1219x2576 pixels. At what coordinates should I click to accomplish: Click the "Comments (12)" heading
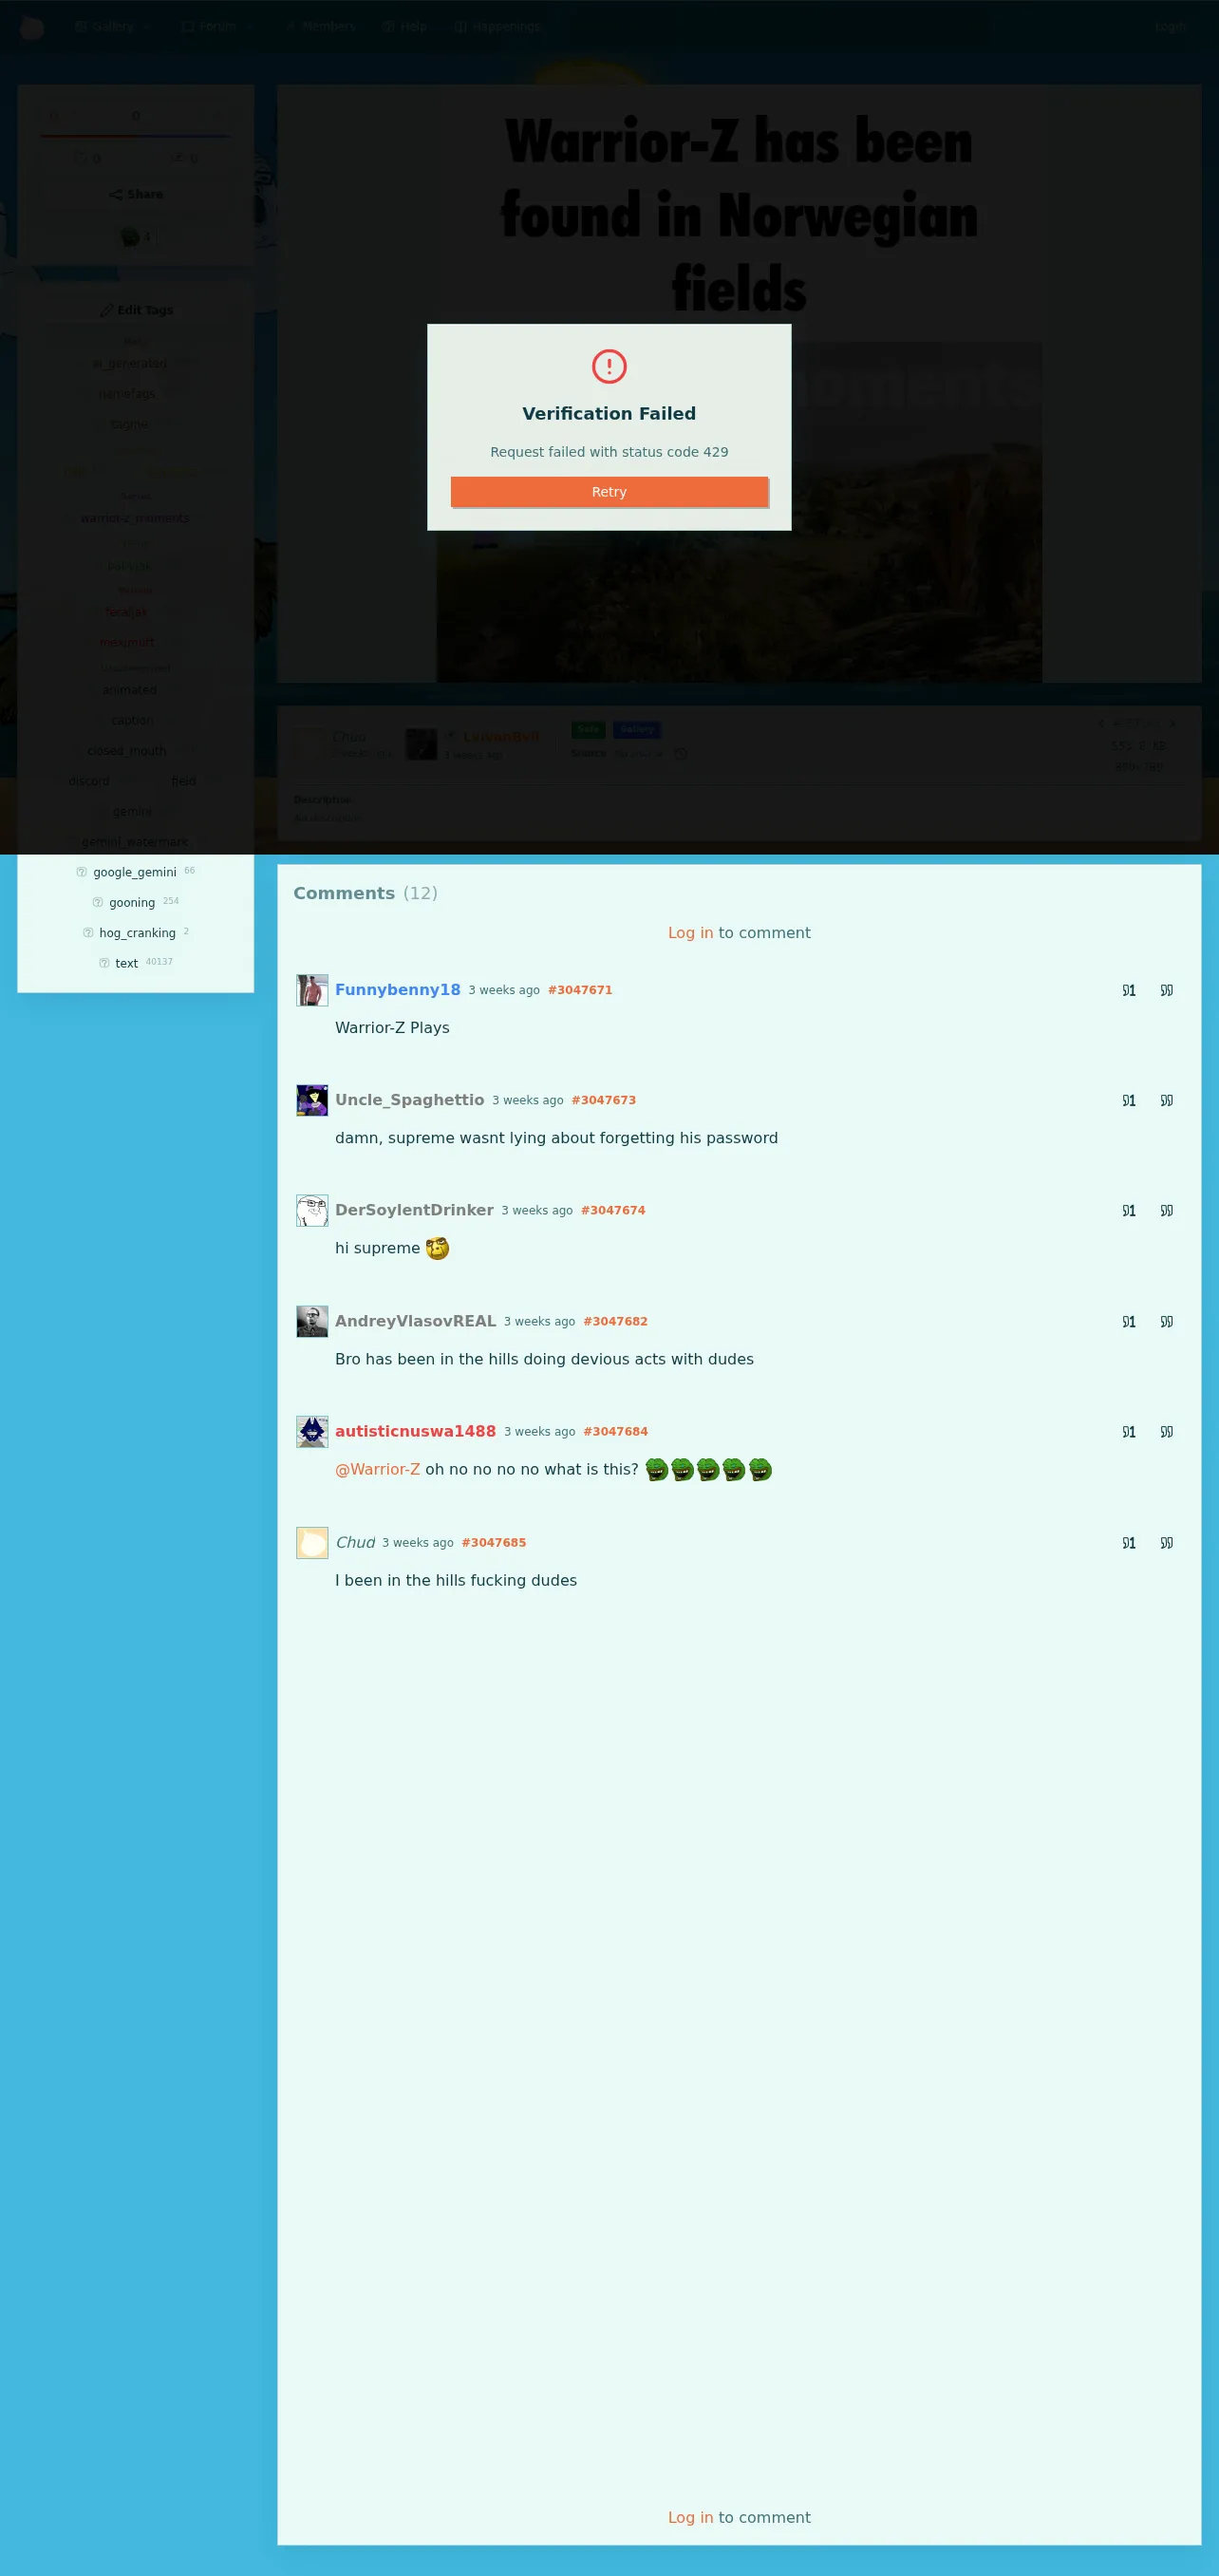point(365,893)
